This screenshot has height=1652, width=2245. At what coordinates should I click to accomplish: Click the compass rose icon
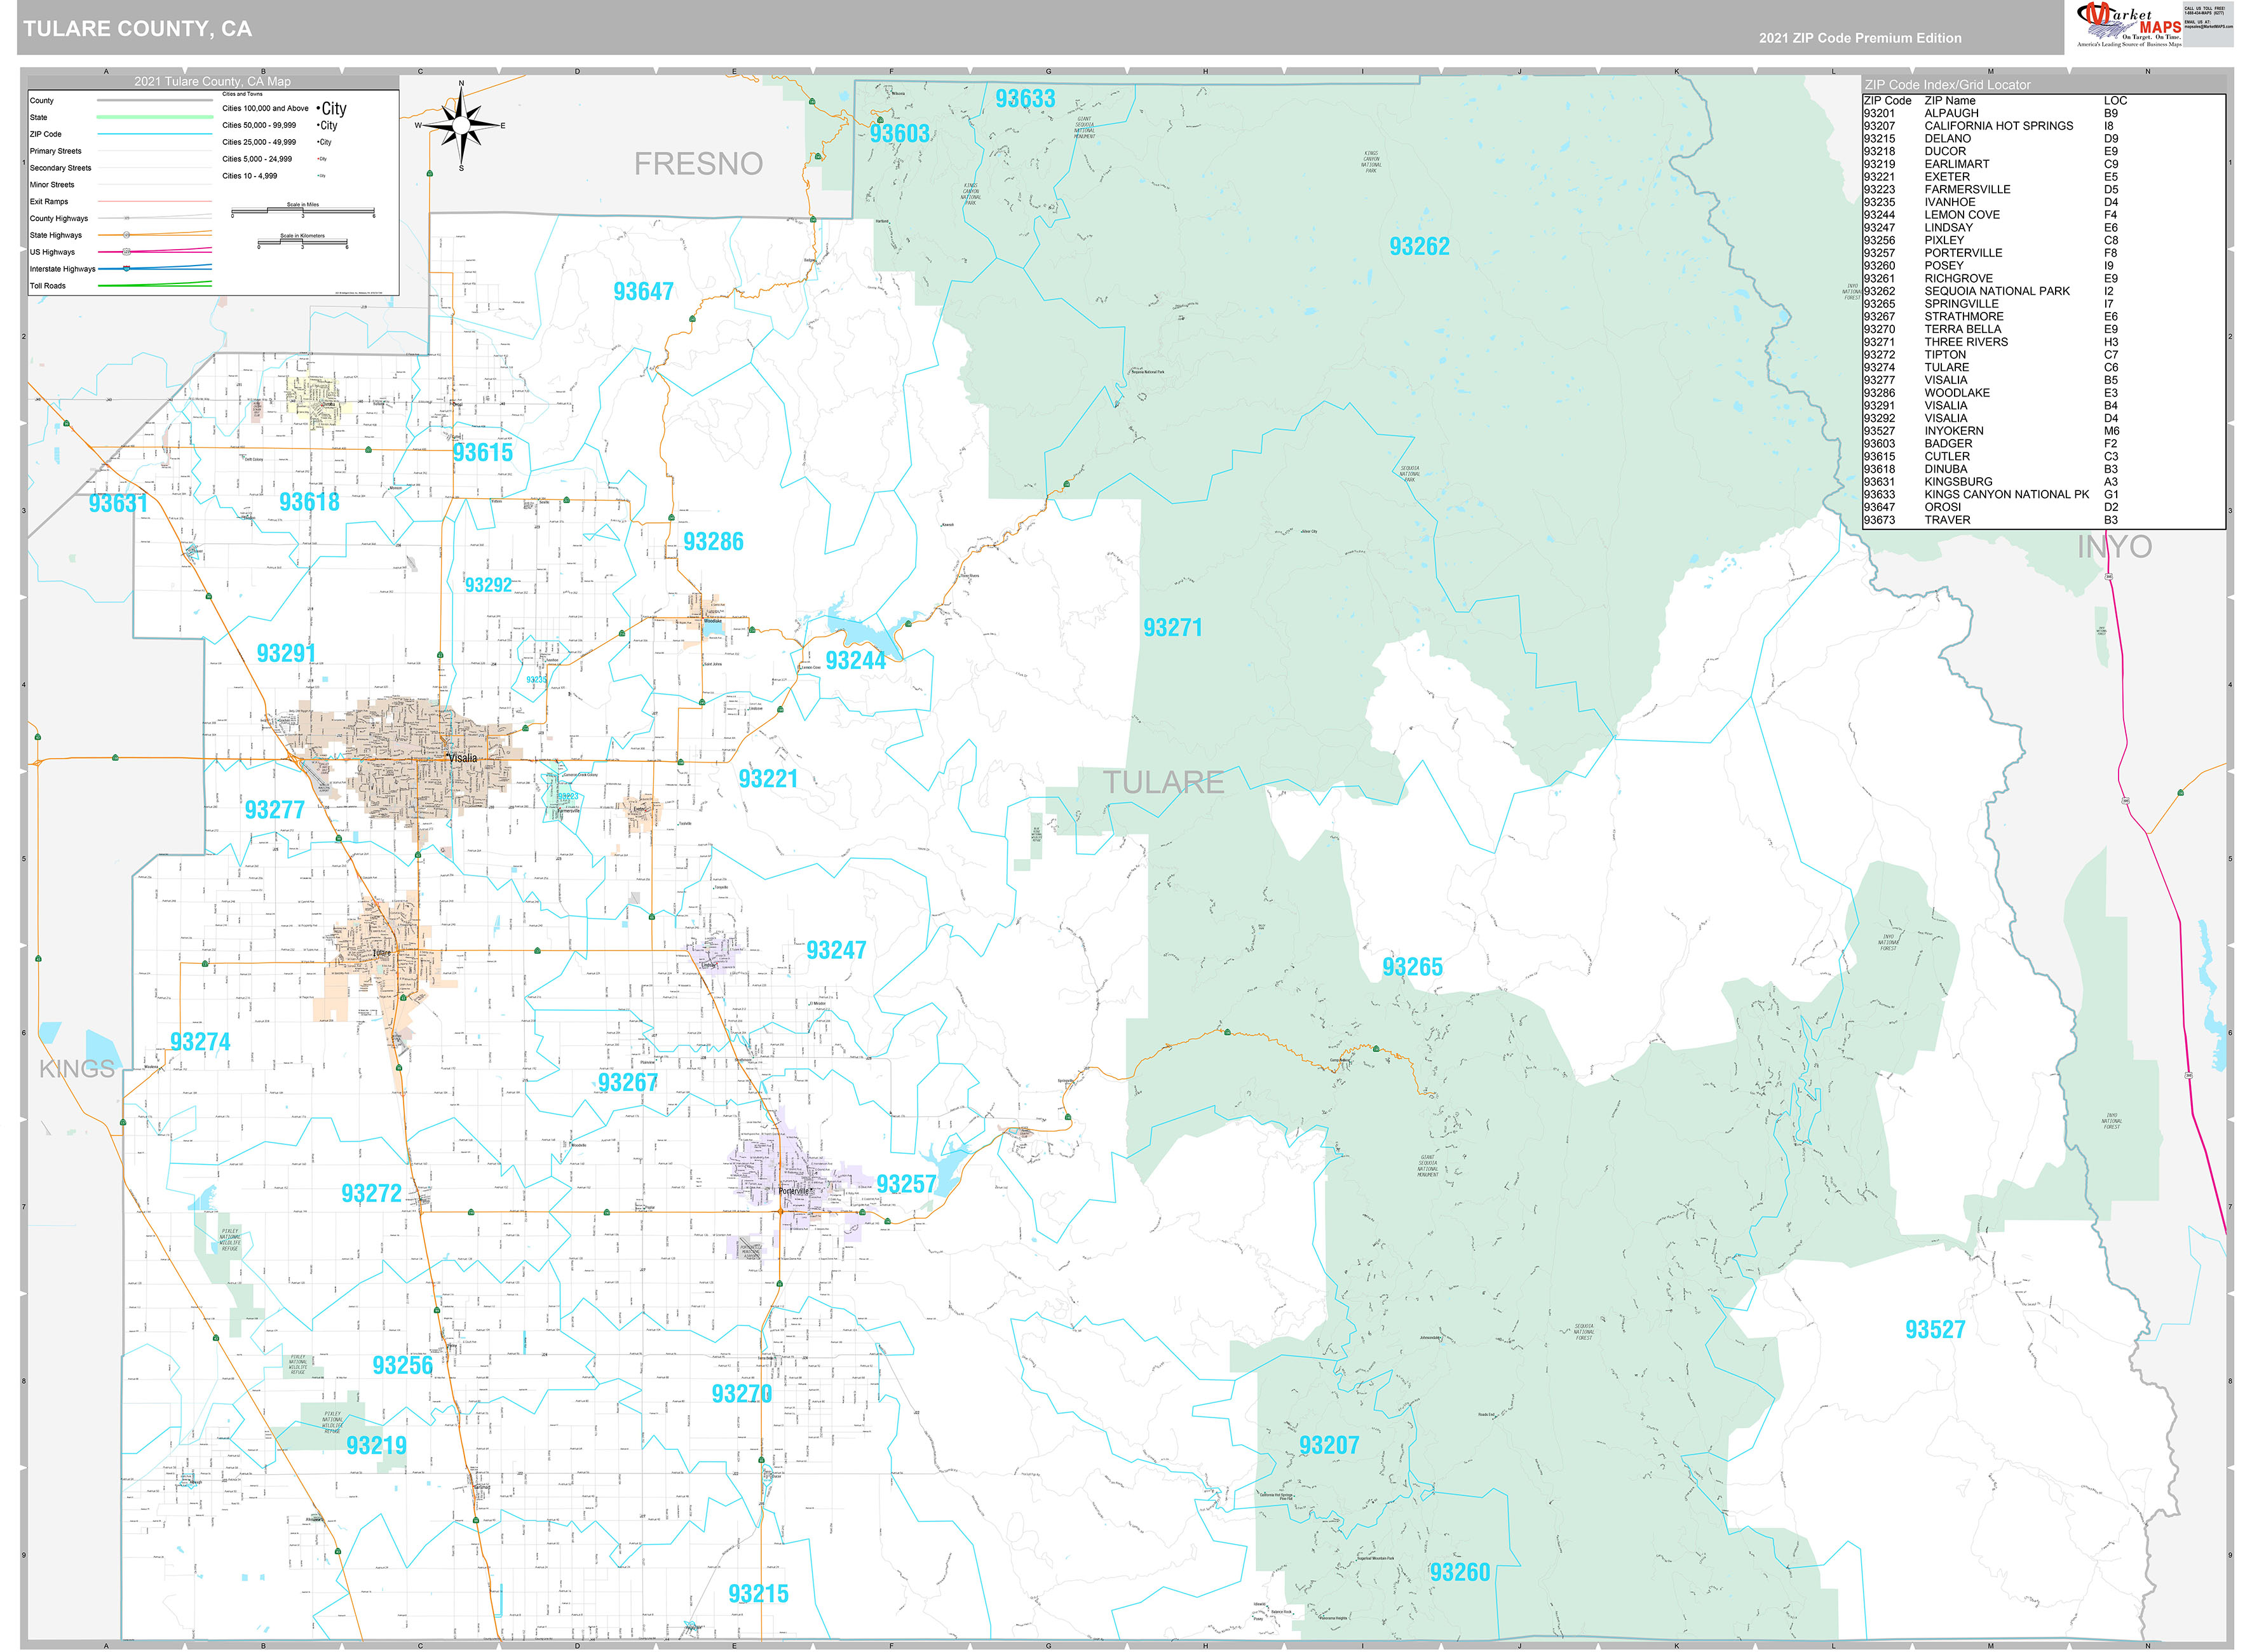[x=461, y=125]
